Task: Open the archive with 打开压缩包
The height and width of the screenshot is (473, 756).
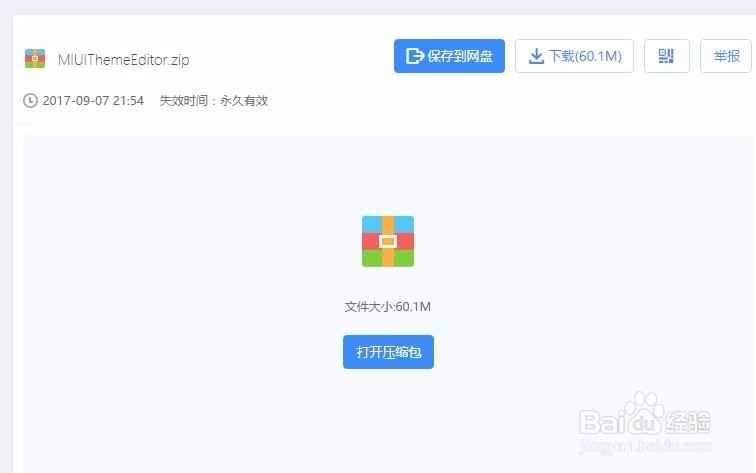Action: (389, 352)
